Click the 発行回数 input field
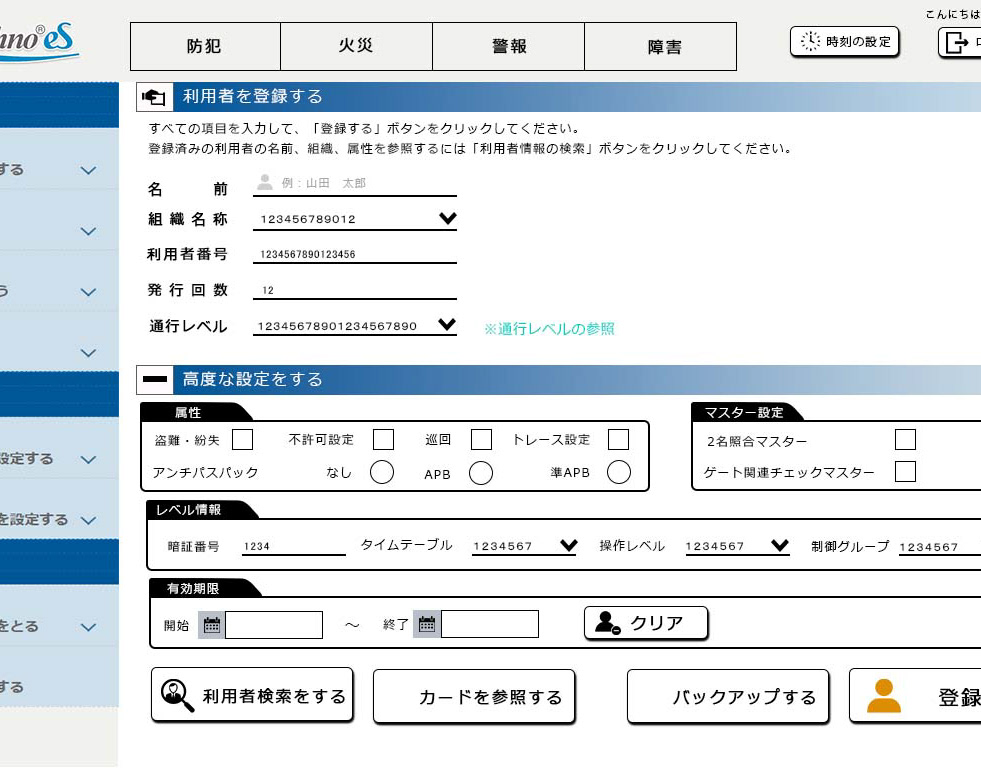 click(x=355, y=290)
